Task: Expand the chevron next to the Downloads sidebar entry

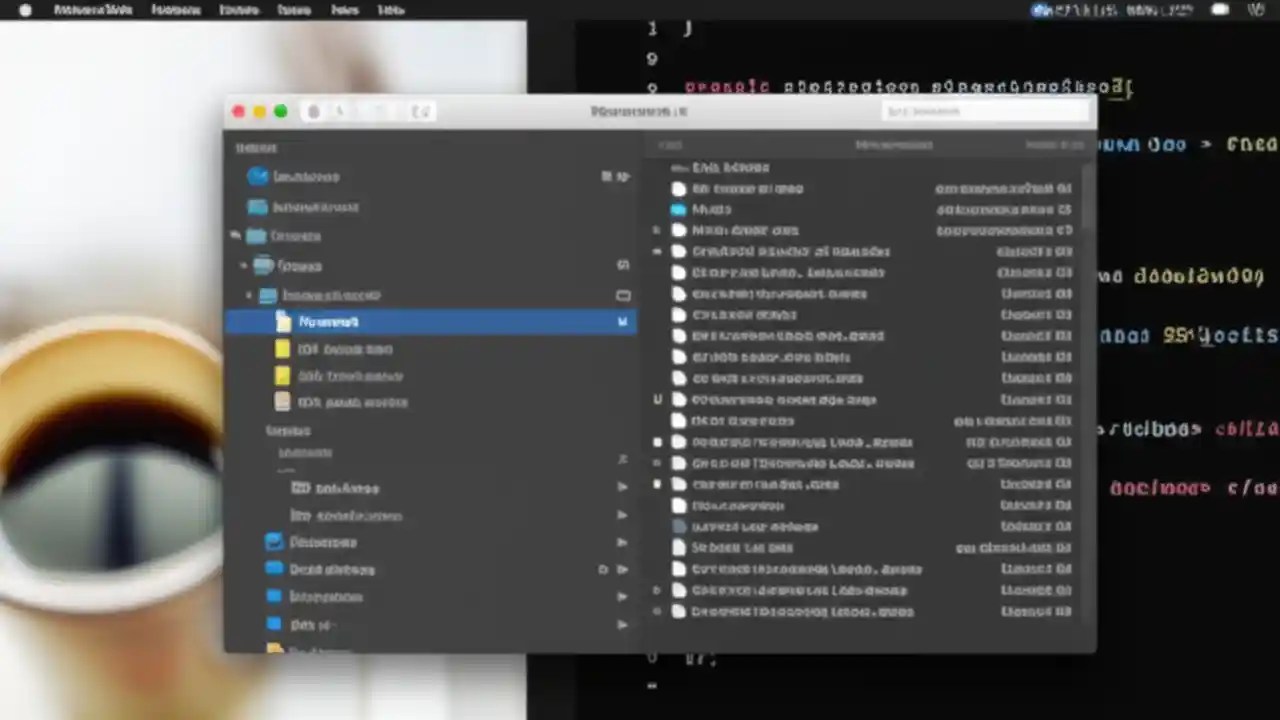Action: coord(622,541)
